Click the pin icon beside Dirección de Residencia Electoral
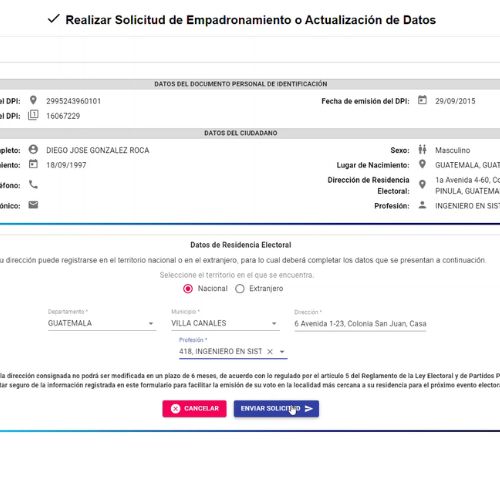 [422, 184]
